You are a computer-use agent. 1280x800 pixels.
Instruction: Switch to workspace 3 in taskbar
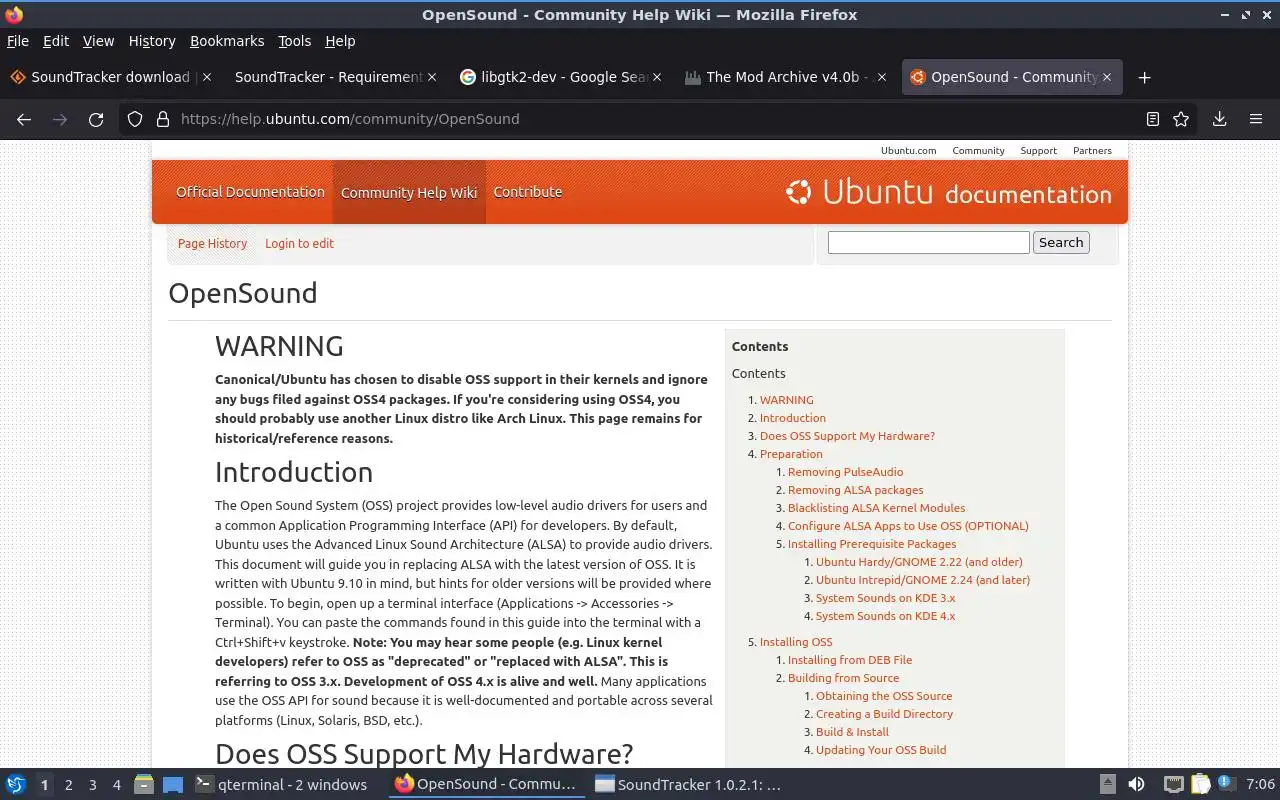[92, 785]
